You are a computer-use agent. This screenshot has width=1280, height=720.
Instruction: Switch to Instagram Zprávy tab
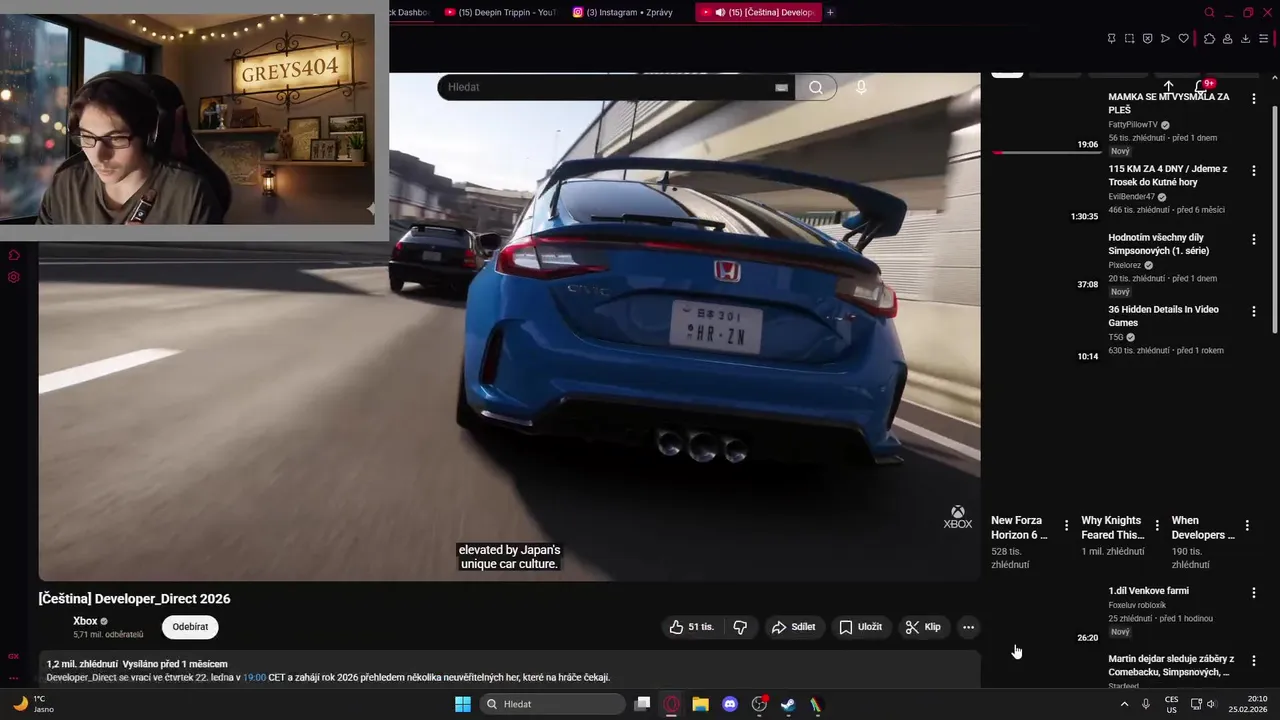[x=628, y=12]
